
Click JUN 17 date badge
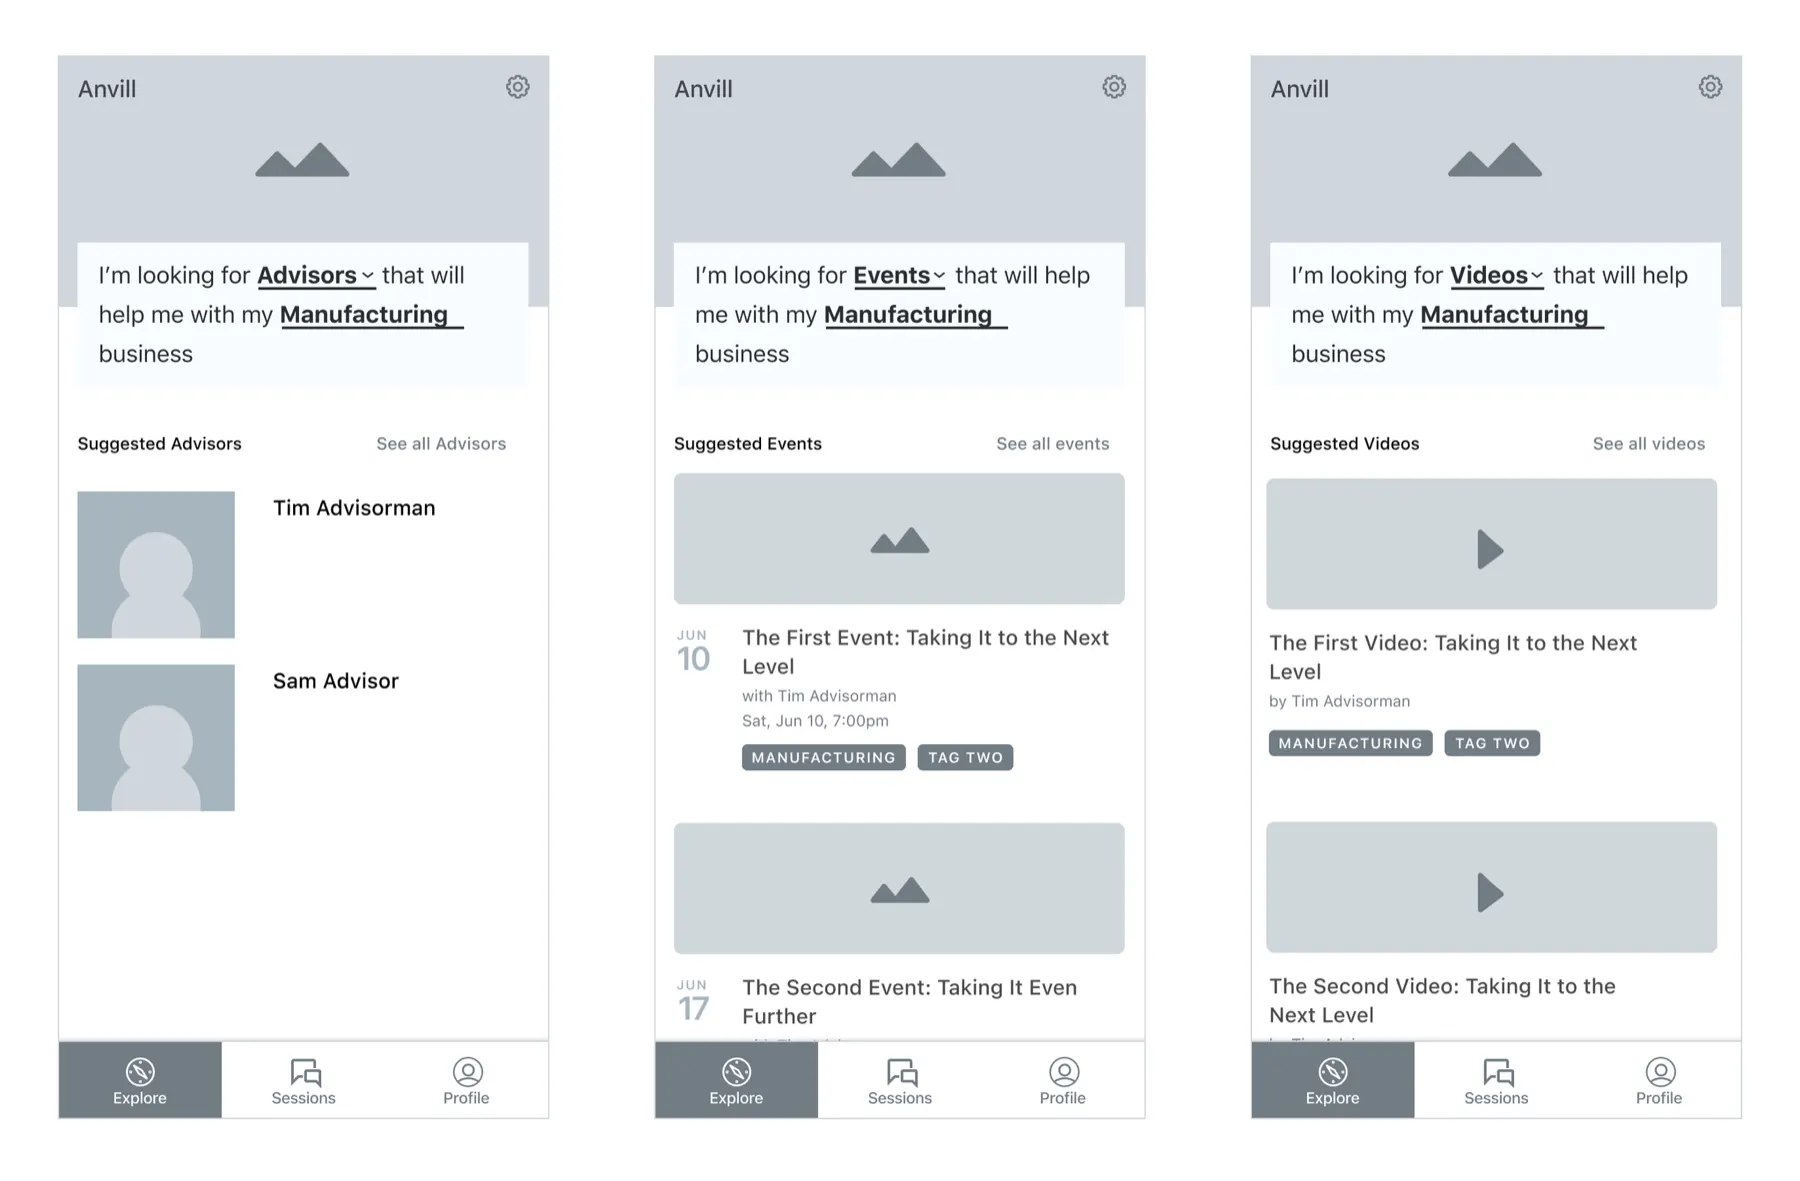(693, 1002)
